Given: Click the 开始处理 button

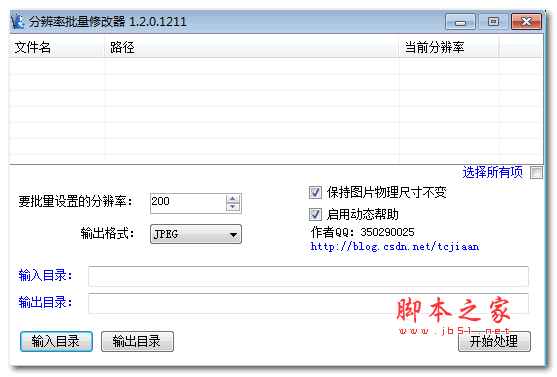Looking at the screenshot, I should 494,342.
